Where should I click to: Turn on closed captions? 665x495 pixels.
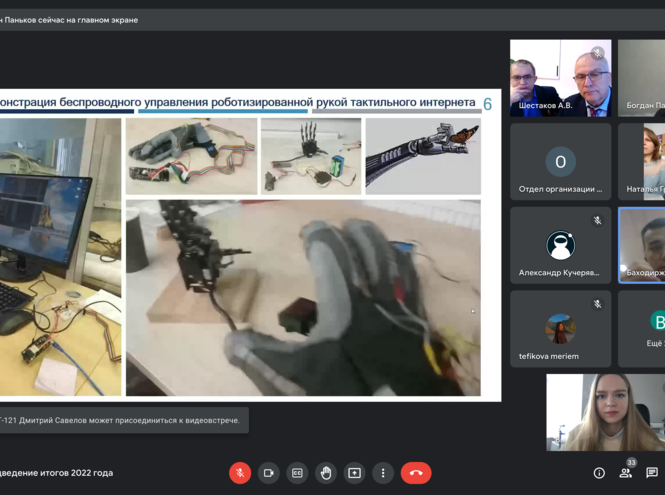pyautogui.click(x=297, y=473)
